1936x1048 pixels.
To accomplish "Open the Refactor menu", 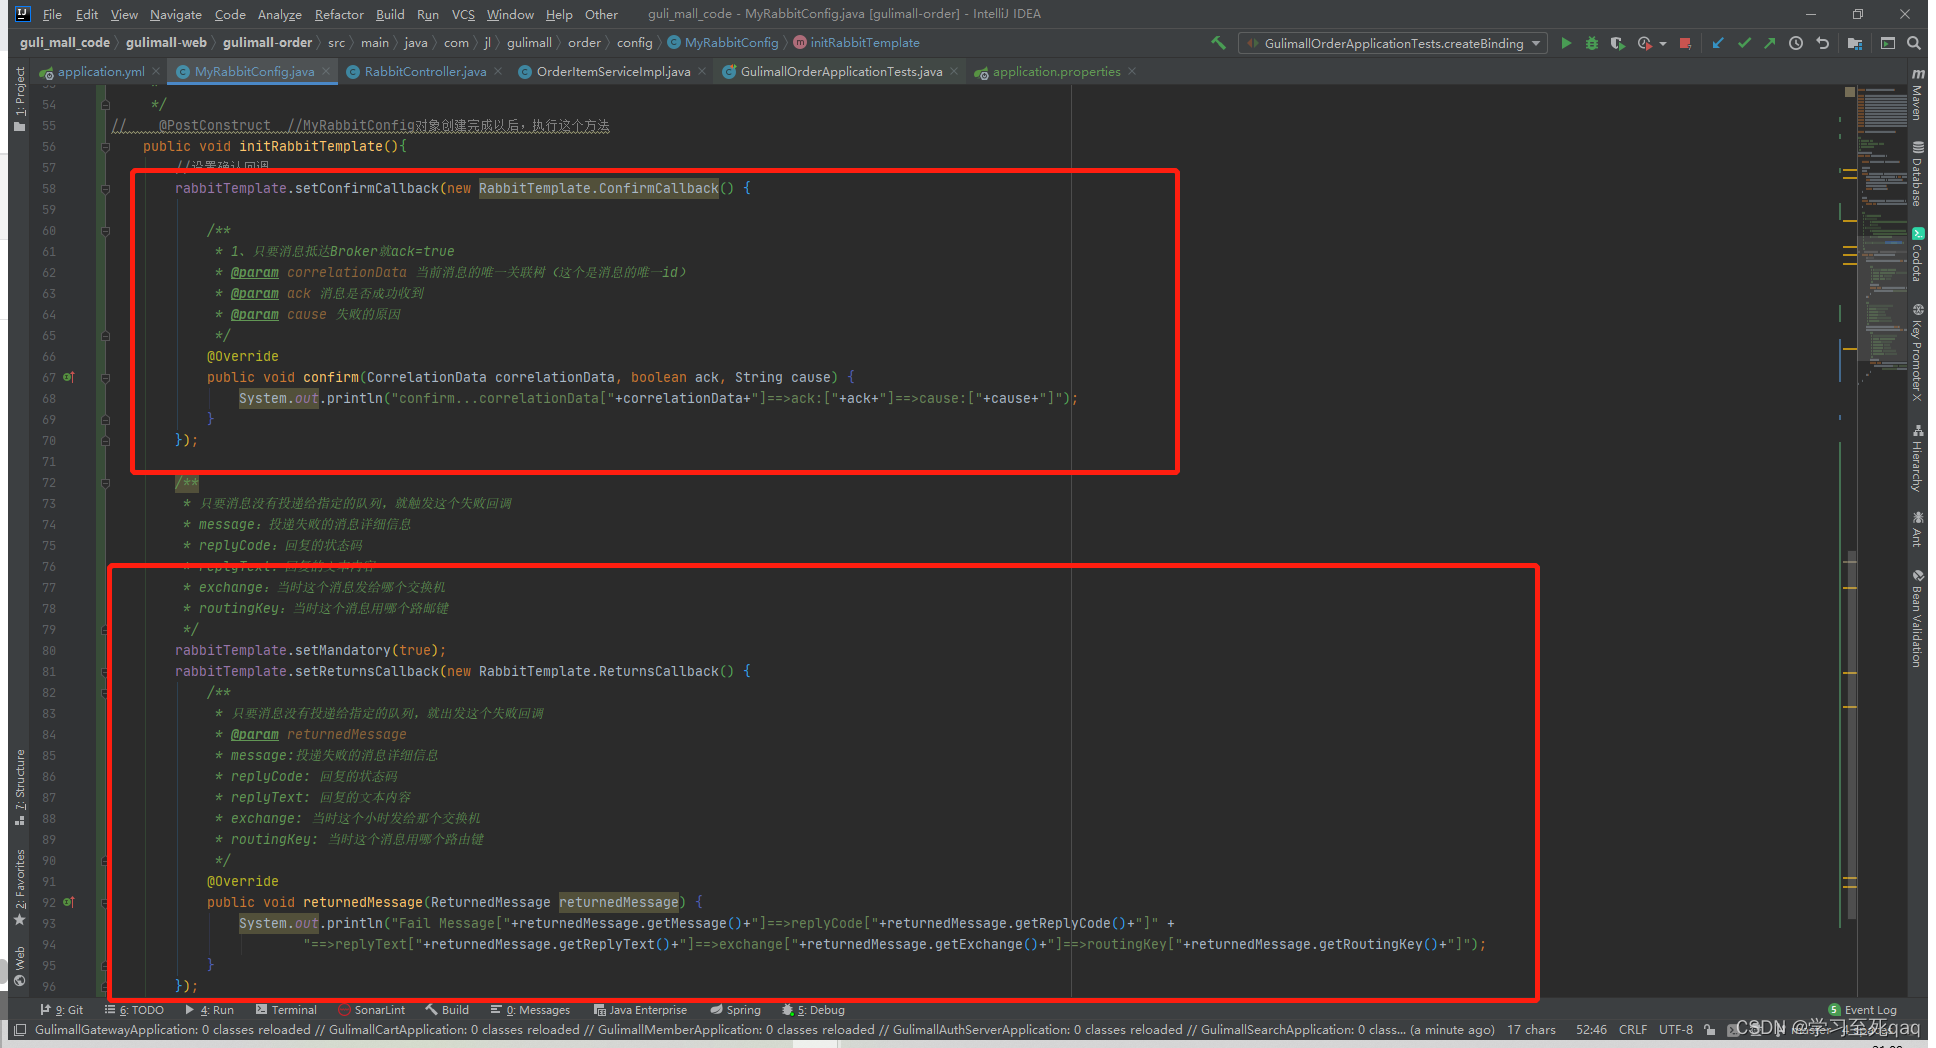I will 339,14.
